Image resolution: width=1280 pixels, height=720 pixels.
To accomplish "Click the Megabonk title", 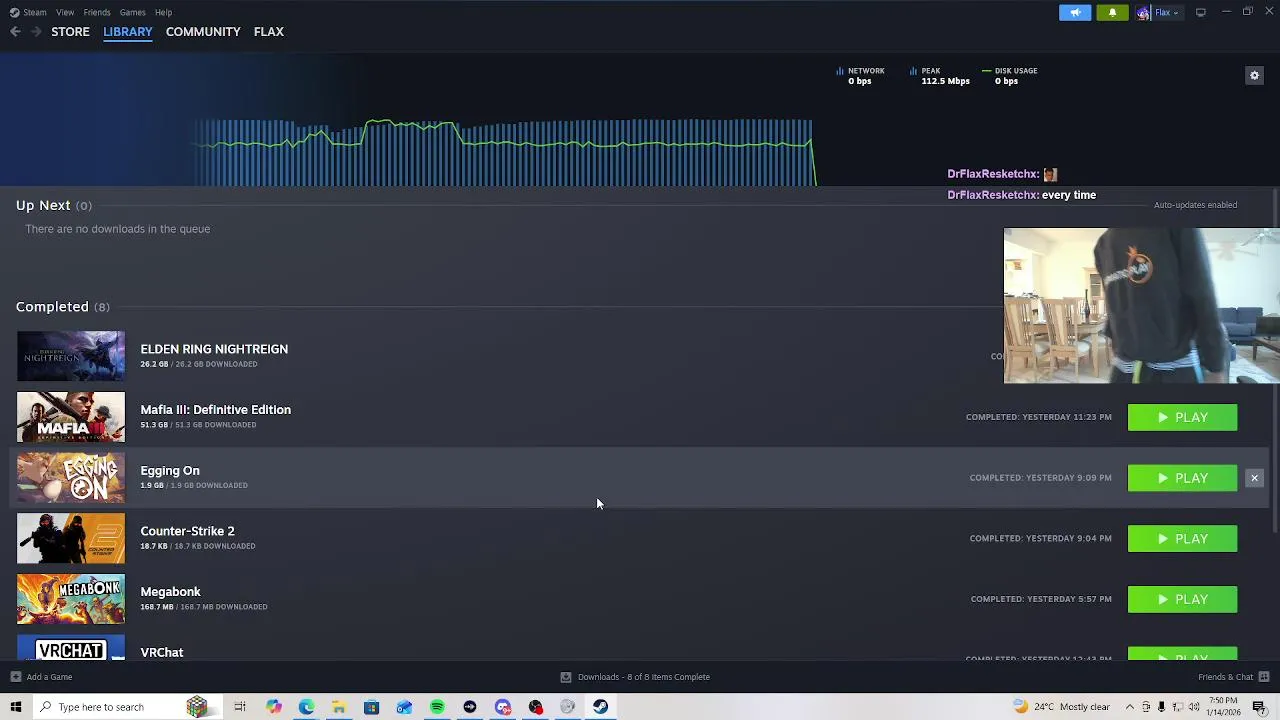I will coord(170,592).
